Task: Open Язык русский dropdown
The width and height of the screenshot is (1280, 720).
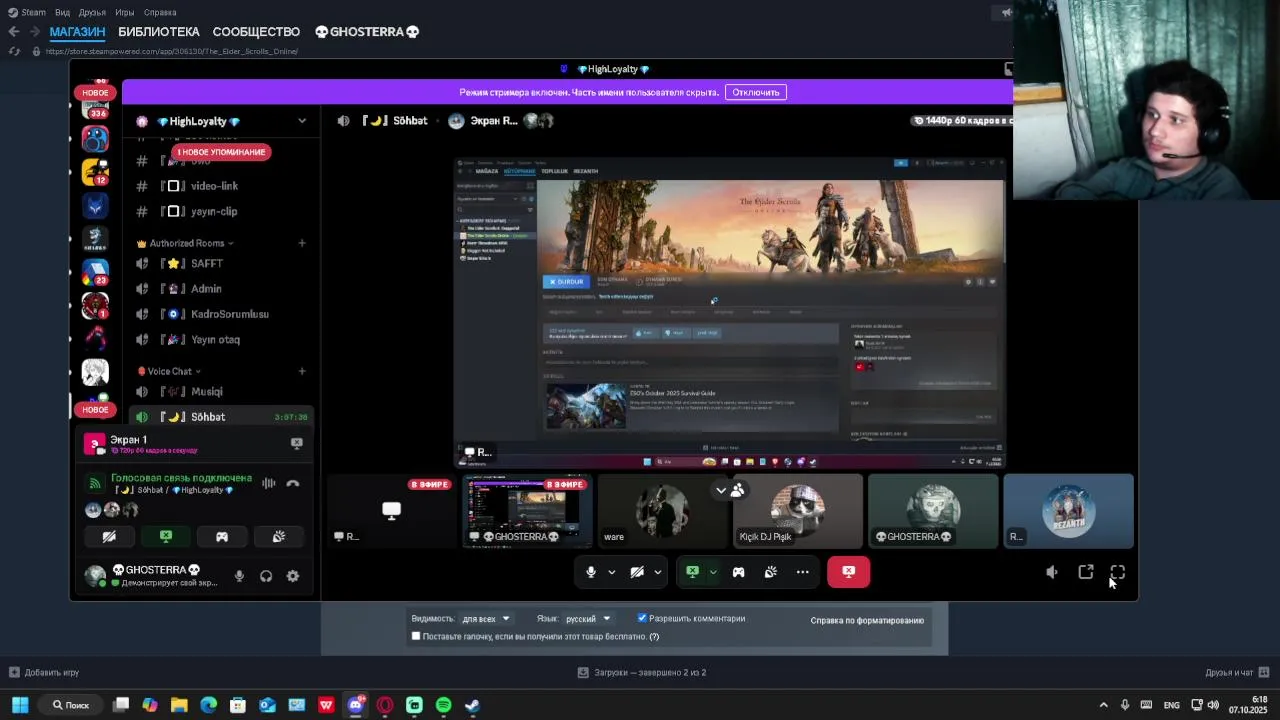Action: coord(587,619)
